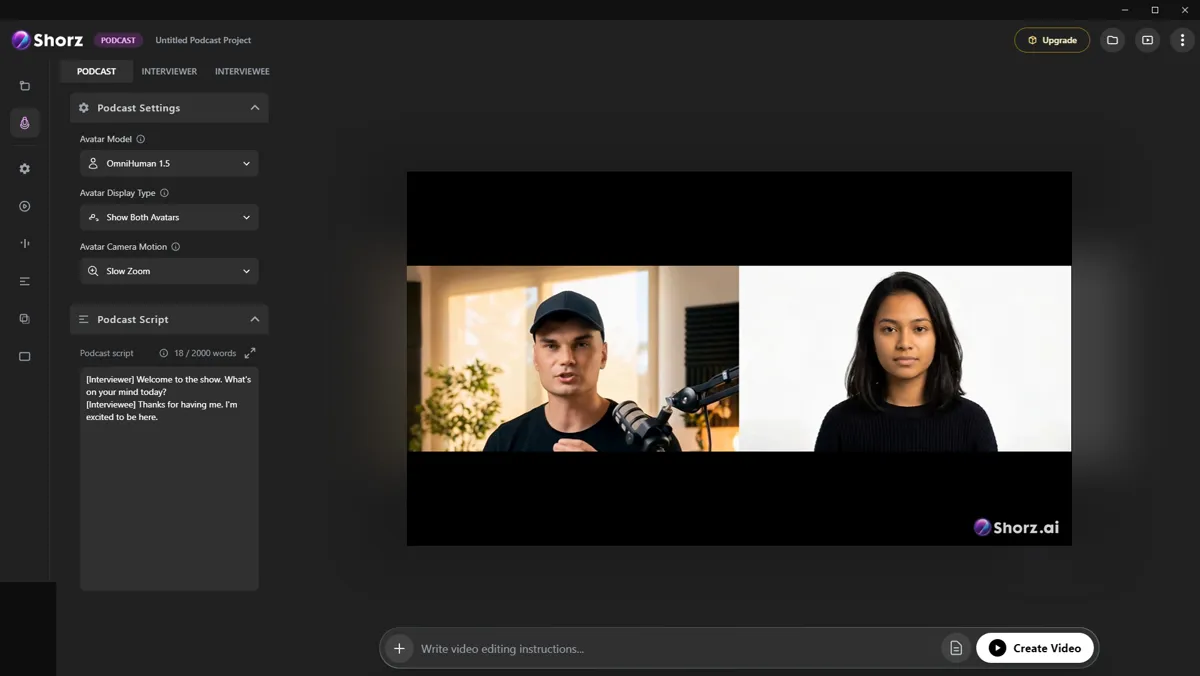
Task: Click the rectangle frame sidebar icon
Action: click(x=25, y=356)
